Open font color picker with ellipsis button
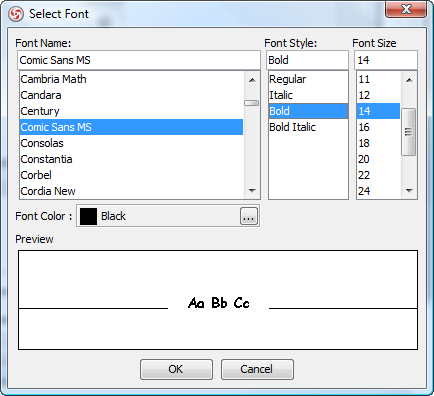Screen dimensions: 434x396 pyautogui.click(x=249, y=216)
